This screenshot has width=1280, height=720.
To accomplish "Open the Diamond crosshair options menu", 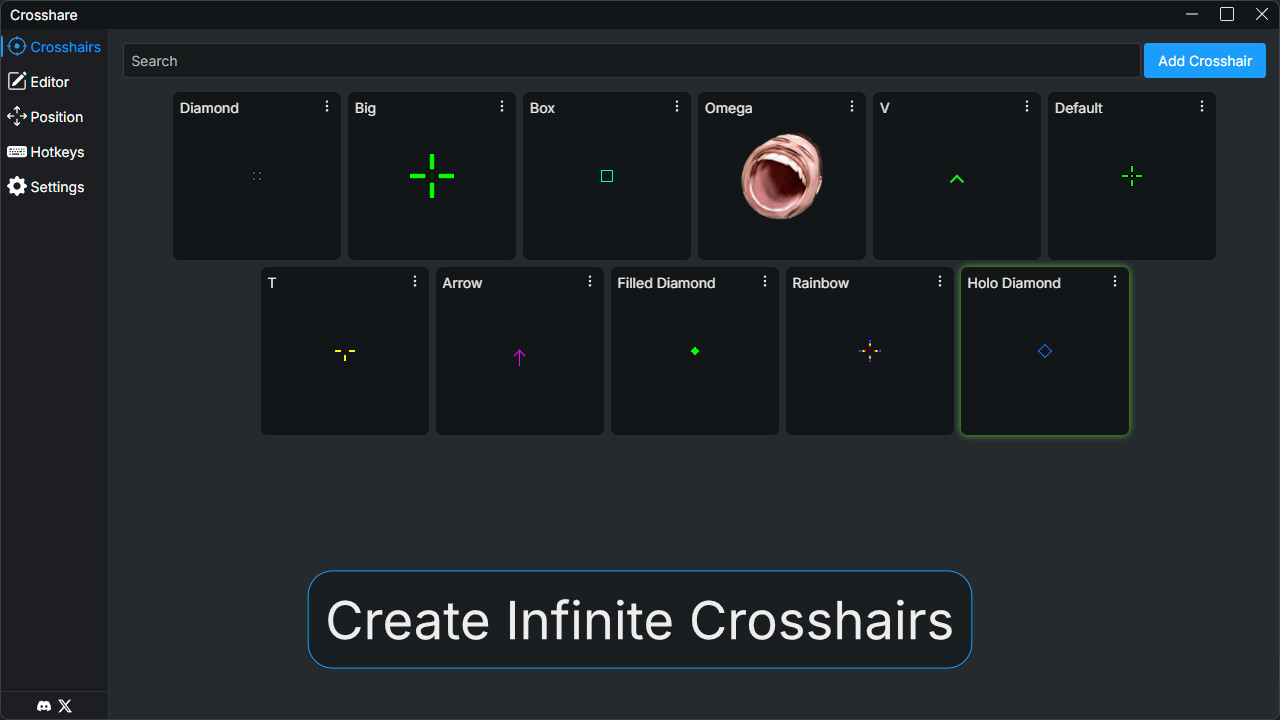I will (x=327, y=106).
